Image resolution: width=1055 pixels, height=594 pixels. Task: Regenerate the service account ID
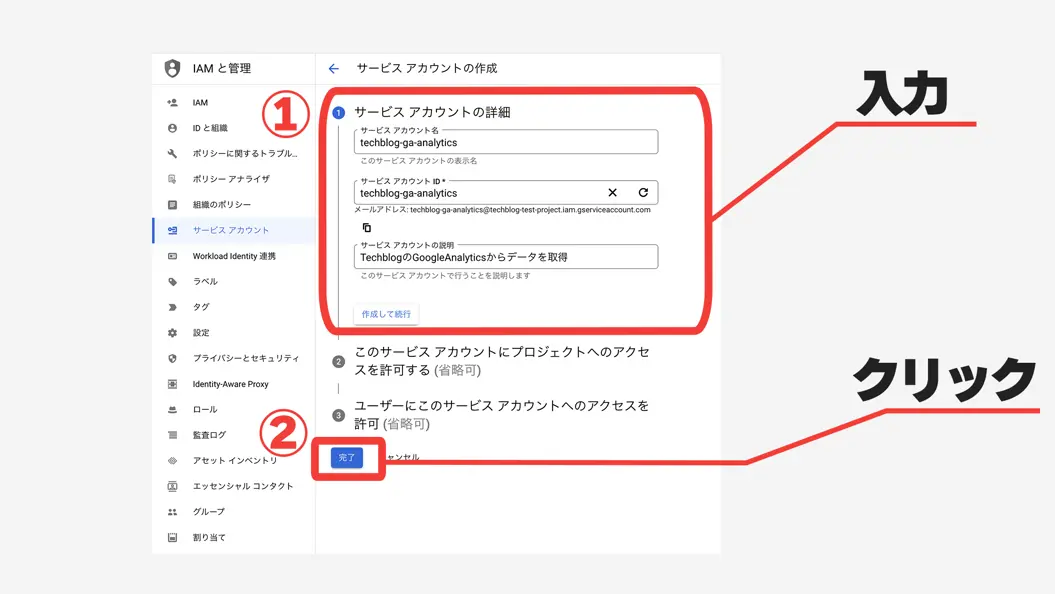(643, 192)
